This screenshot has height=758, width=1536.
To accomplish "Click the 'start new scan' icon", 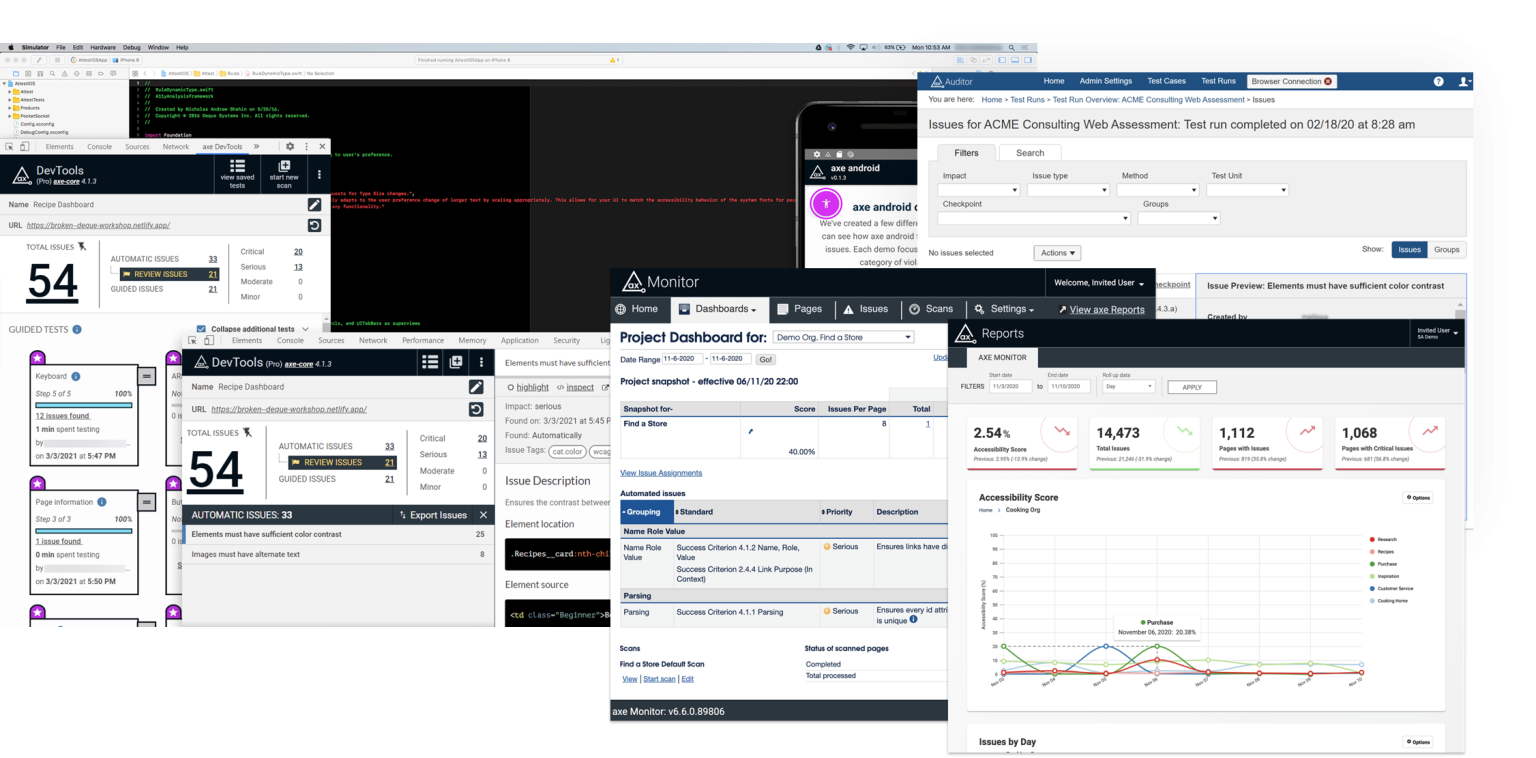I will tap(284, 167).
